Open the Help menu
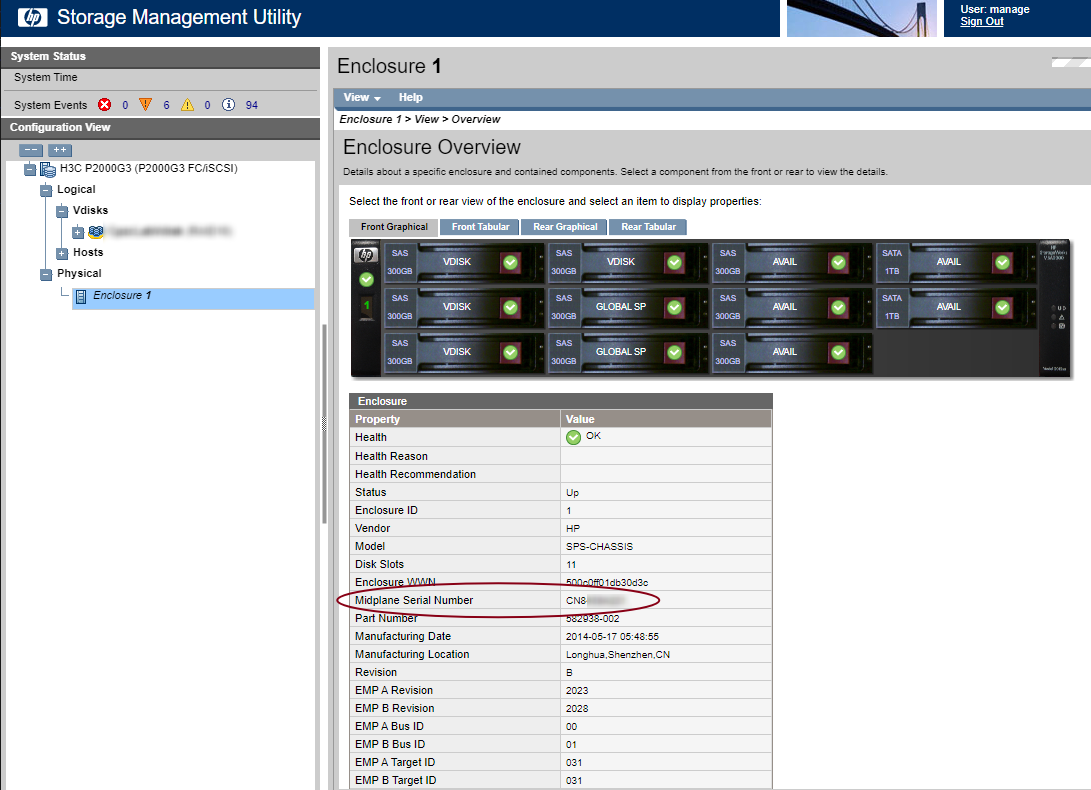This screenshot has width=1091, height=790. click(411, 97)
